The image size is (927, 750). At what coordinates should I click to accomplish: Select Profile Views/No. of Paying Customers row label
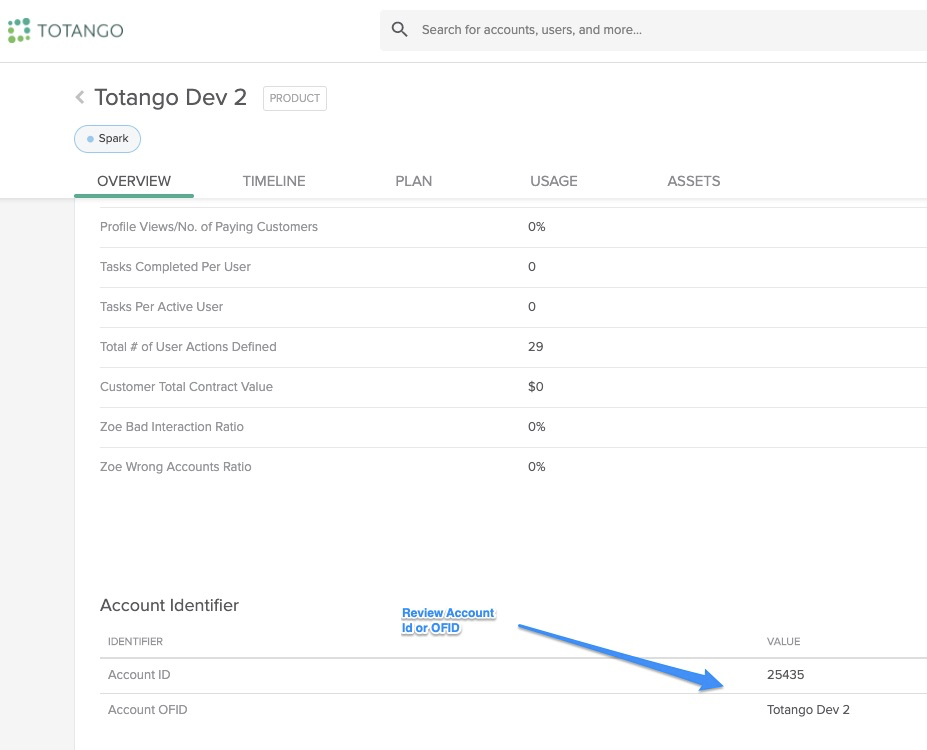pos(209,227)
